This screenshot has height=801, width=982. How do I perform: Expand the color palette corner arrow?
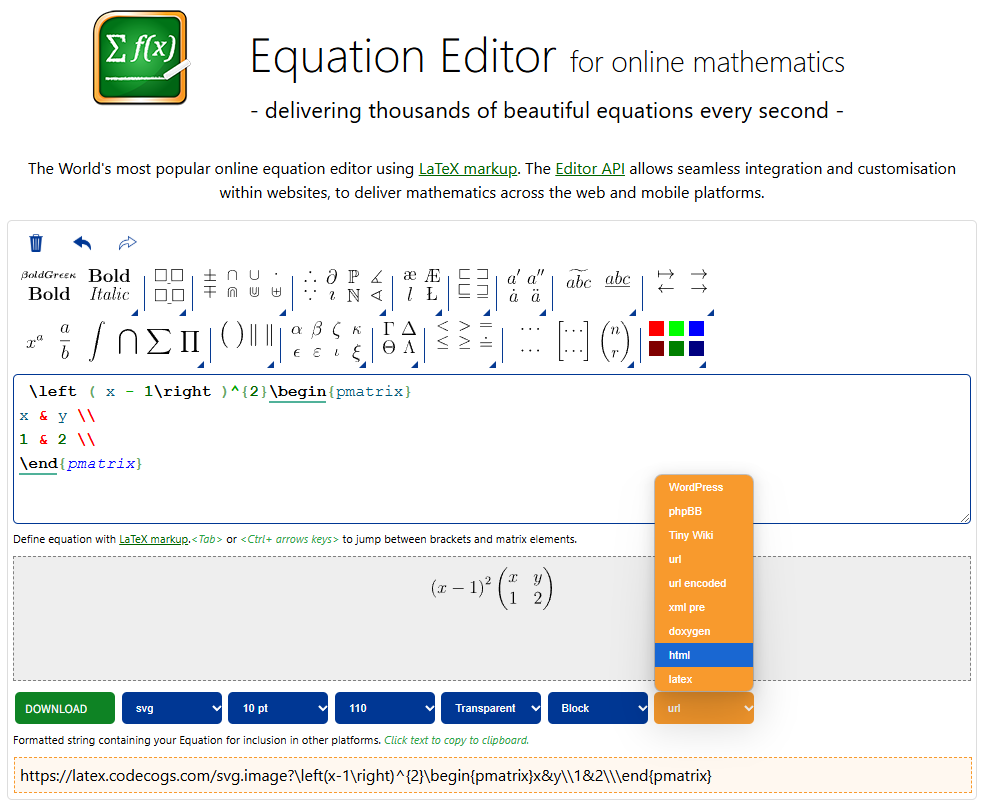(x=703, y=364)
